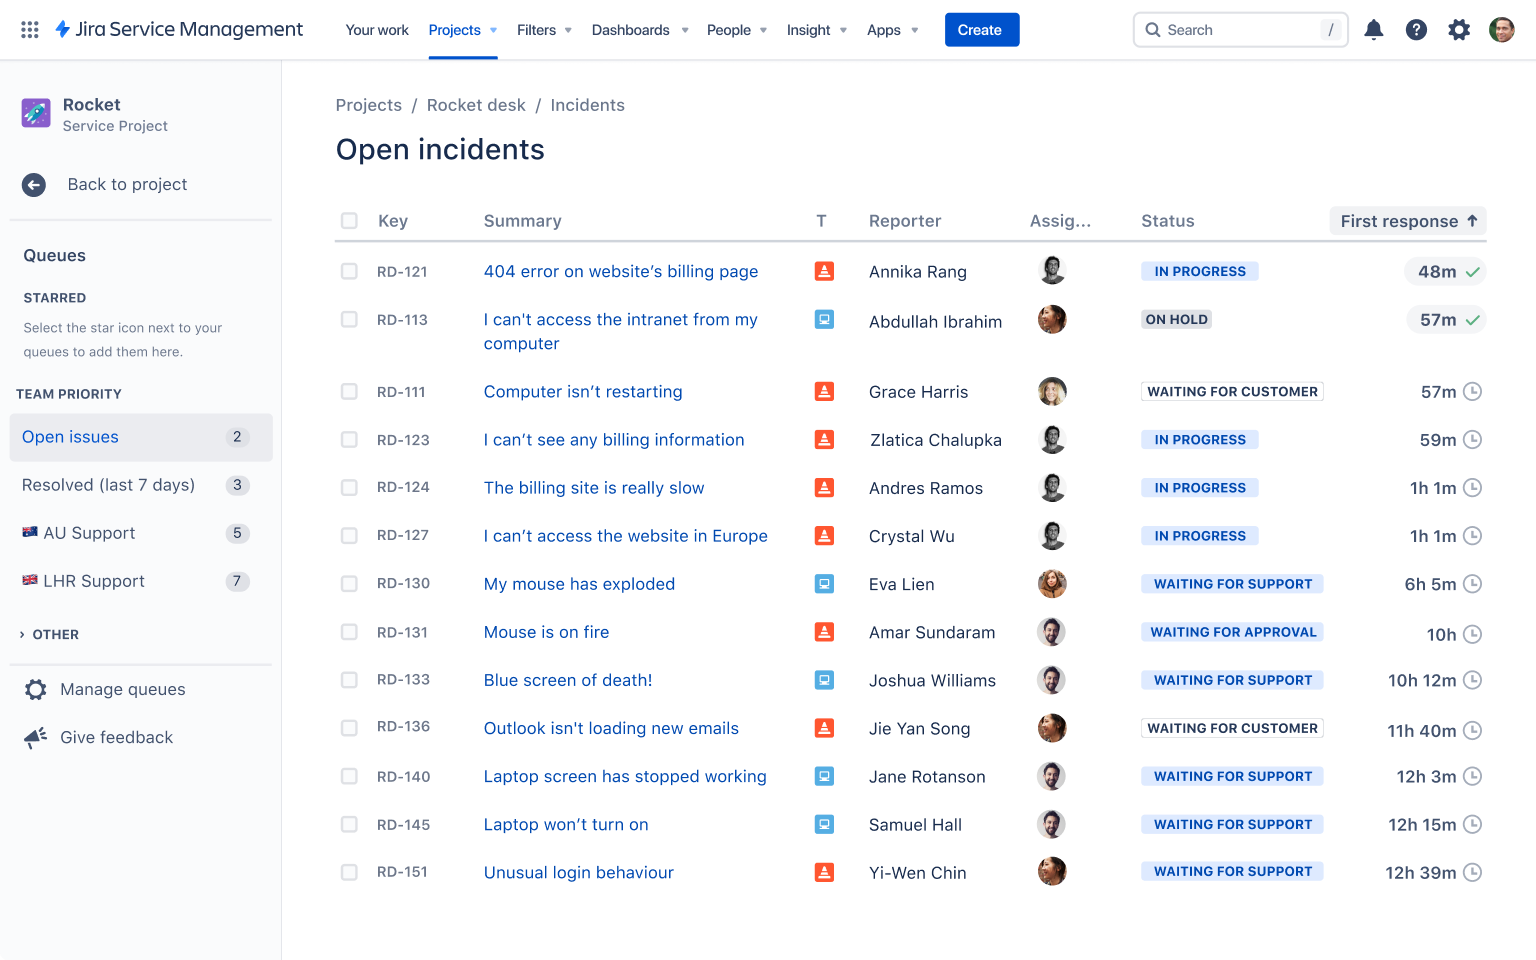Open the app switcher grid icon
The image size is (1536, 960).
(x=29, y=29)
